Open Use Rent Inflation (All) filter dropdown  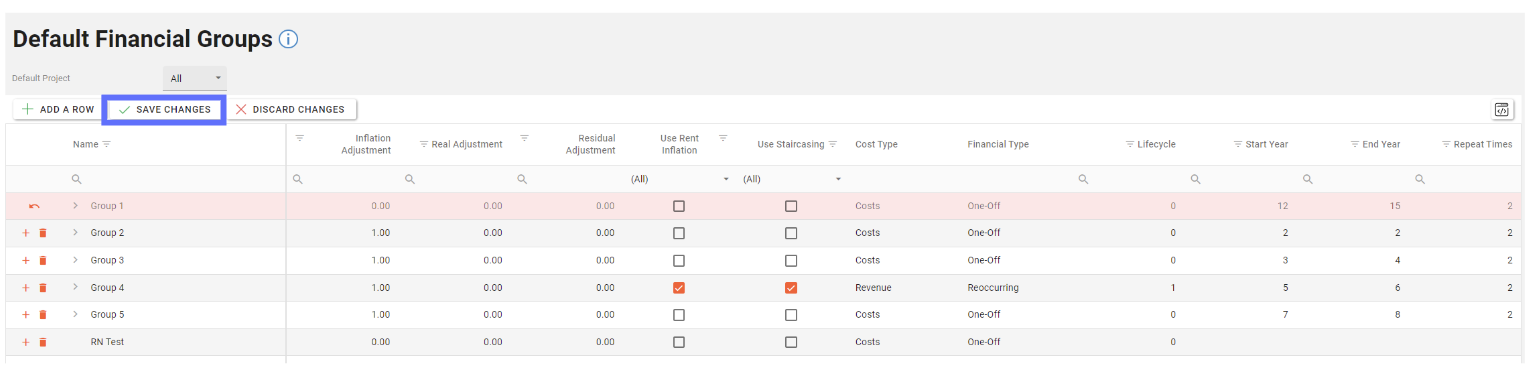[680, 179]
